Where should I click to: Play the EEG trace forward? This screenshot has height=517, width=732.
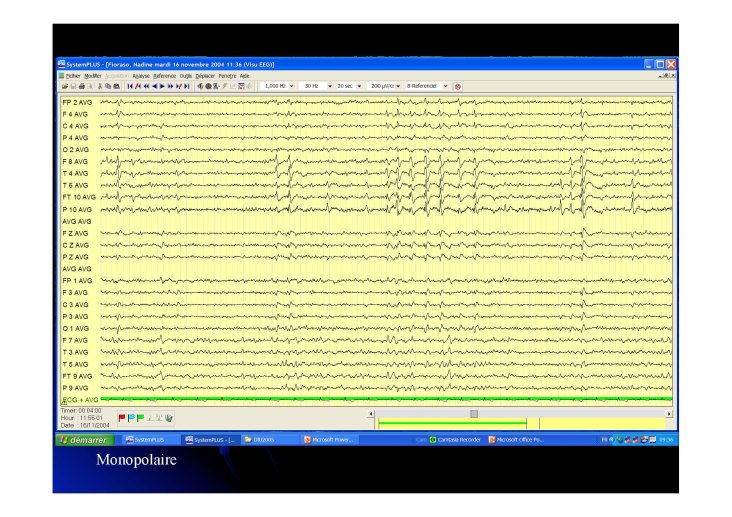pyautogui.click(x=162, y=86)
